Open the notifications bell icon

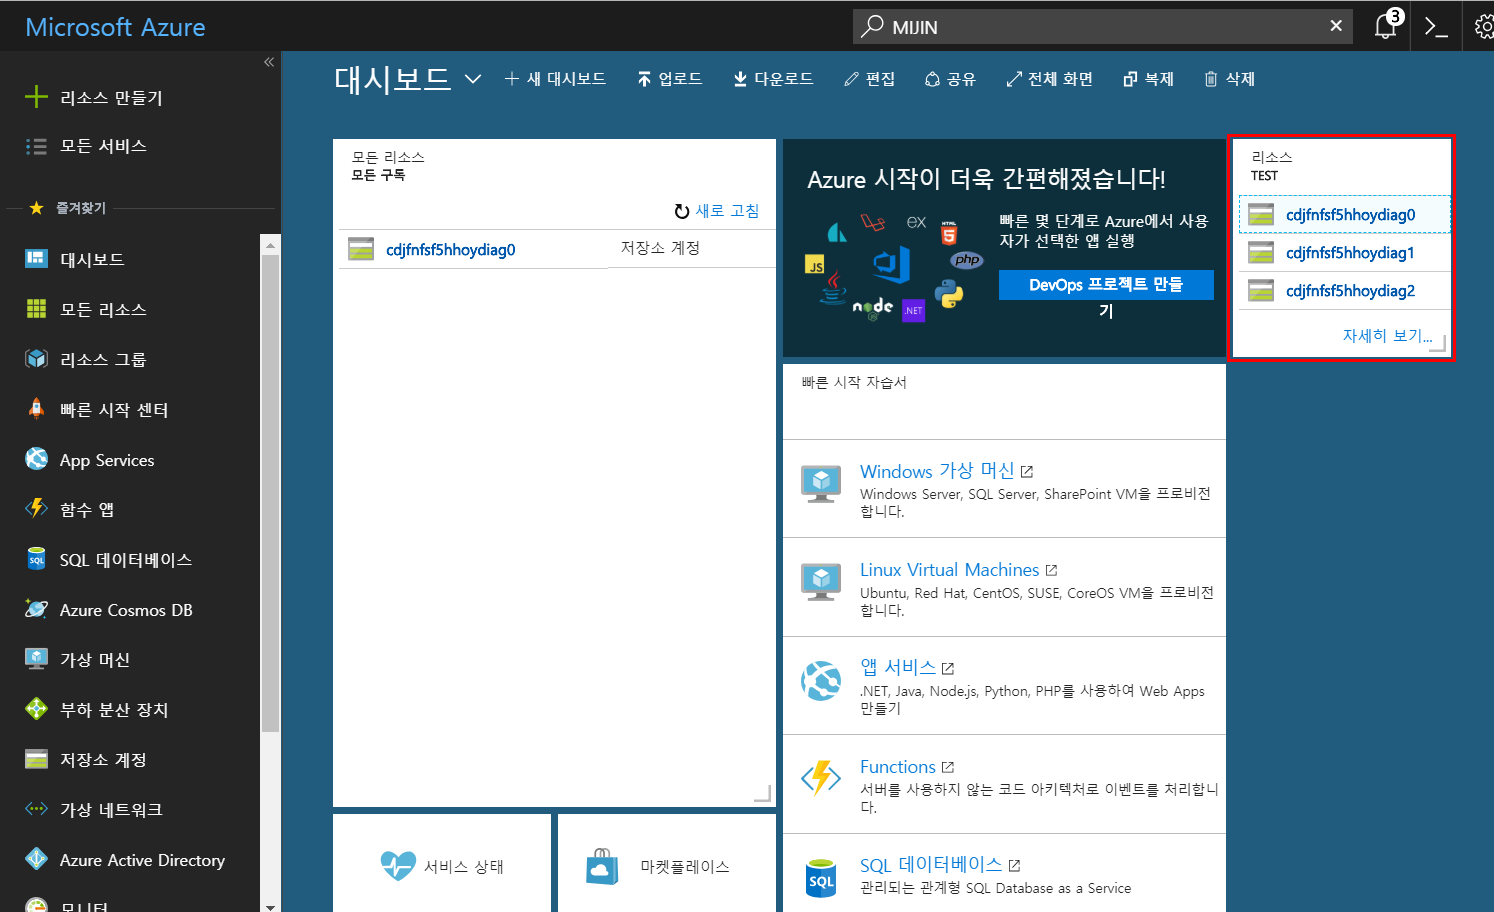pyautogui.click(x=1385, y=26)
